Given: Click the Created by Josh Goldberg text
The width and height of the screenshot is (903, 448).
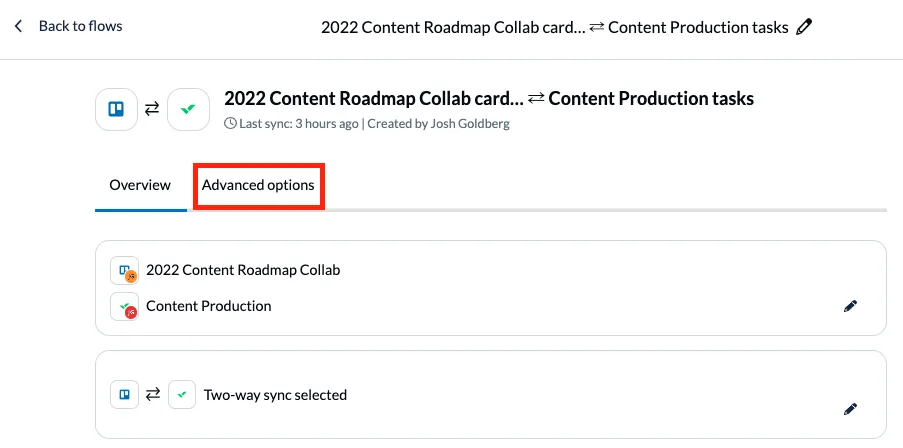Looking at the screenshot, I should coord(442,124).
